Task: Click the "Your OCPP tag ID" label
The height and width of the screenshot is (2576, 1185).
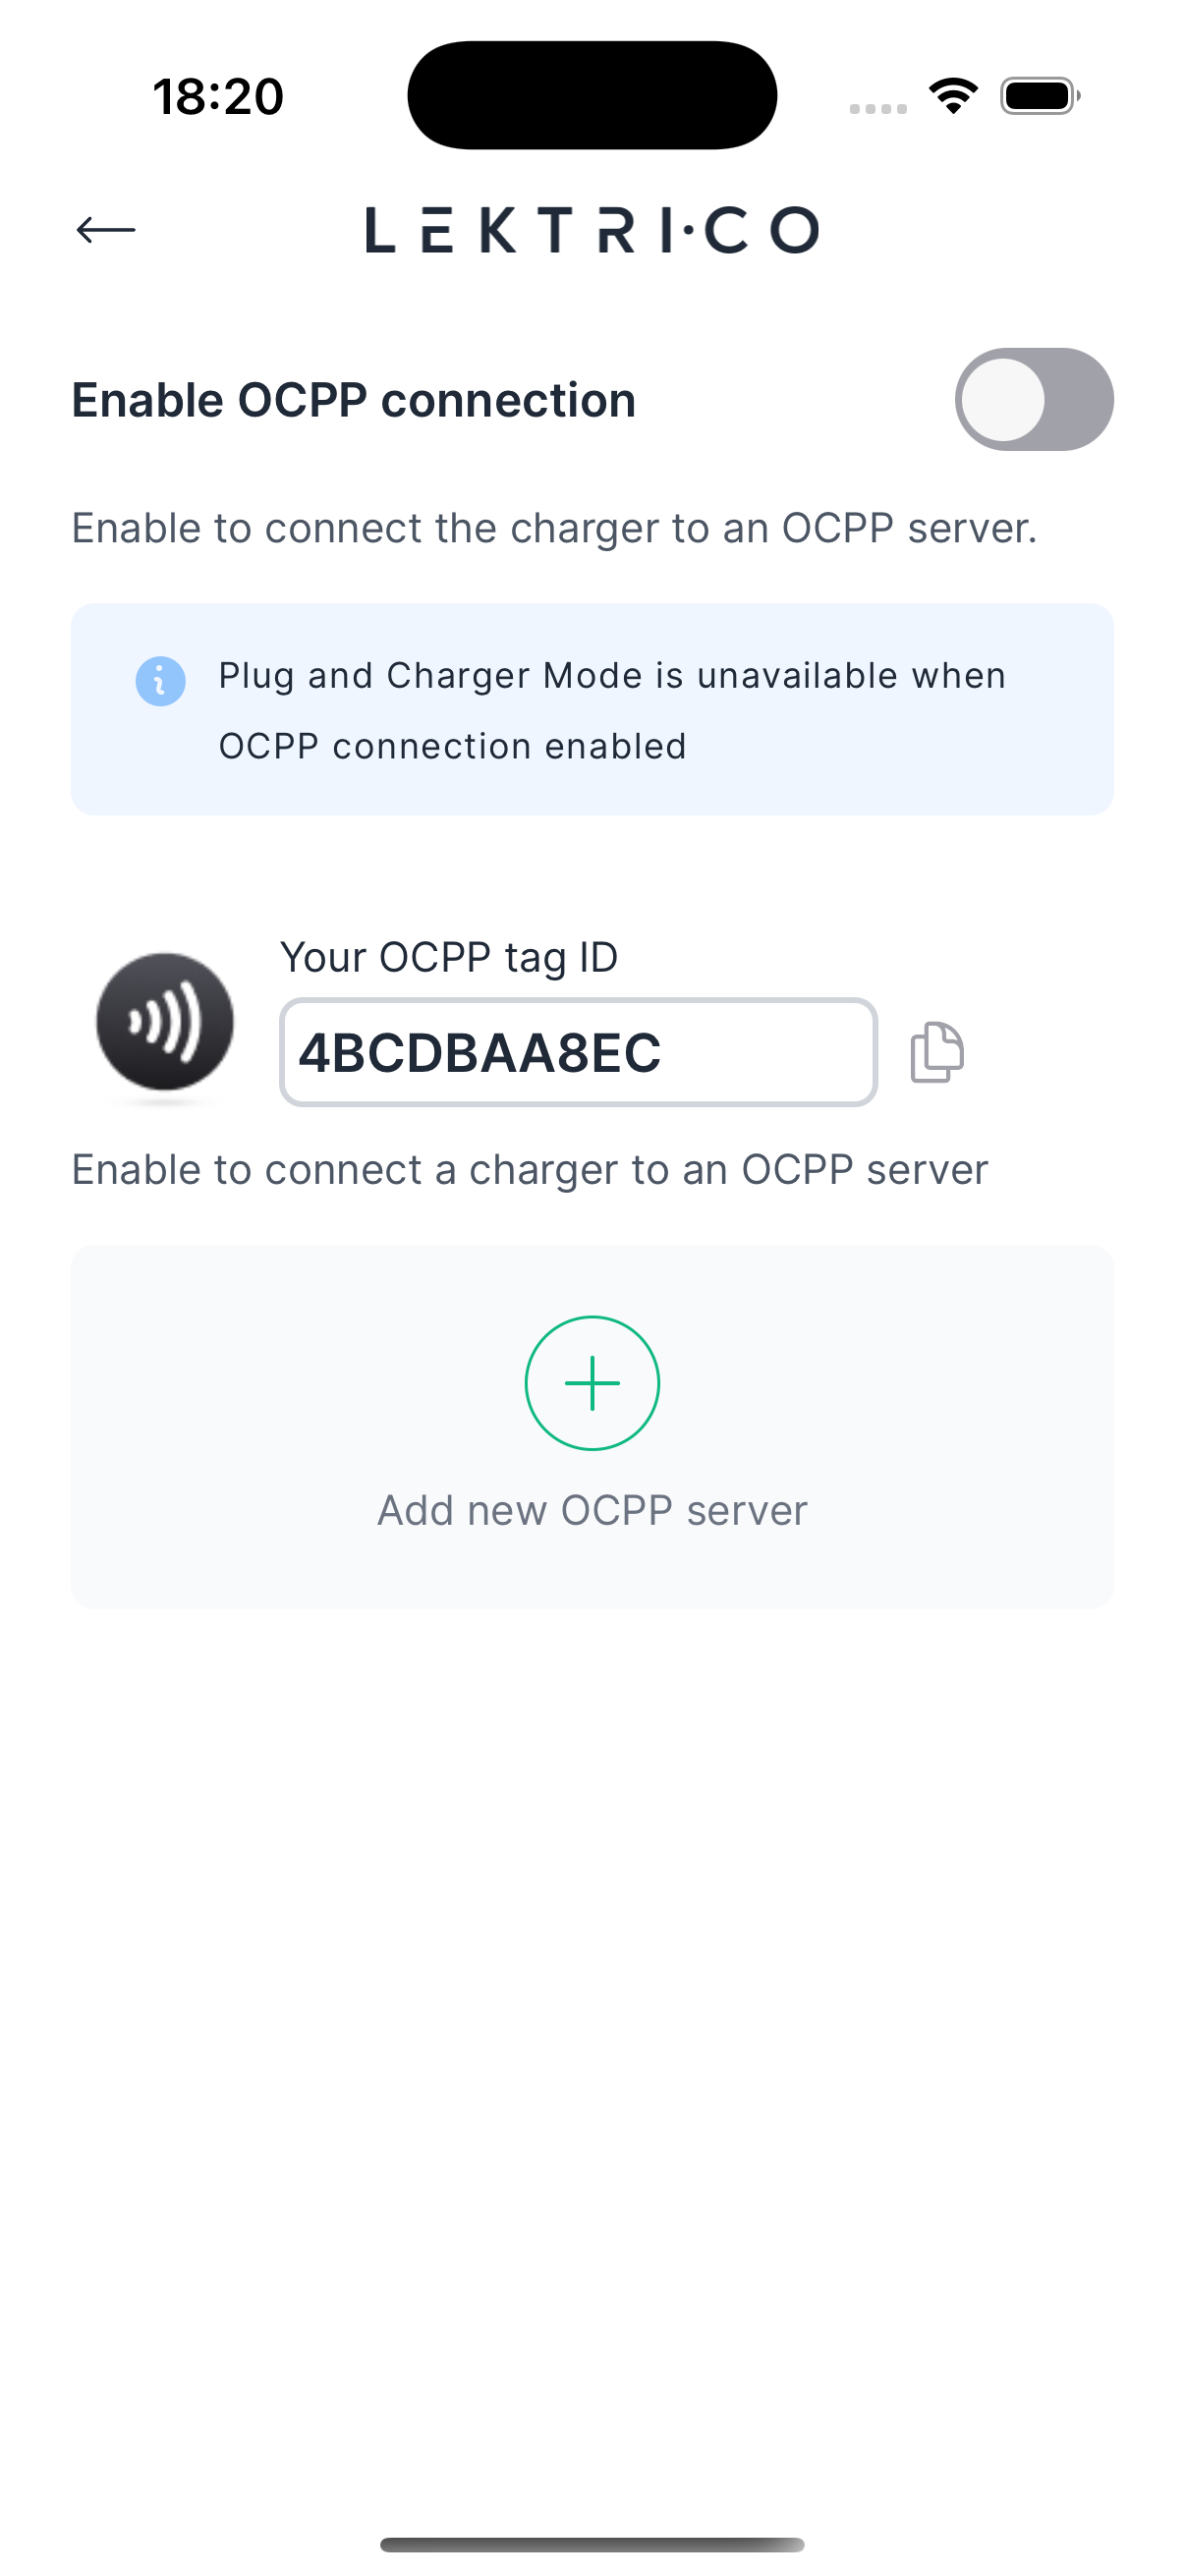Action: [449, 957]
